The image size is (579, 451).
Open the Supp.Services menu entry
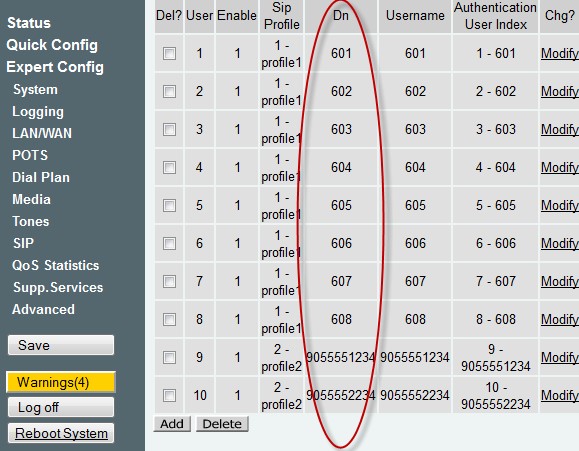coord(58,287)
